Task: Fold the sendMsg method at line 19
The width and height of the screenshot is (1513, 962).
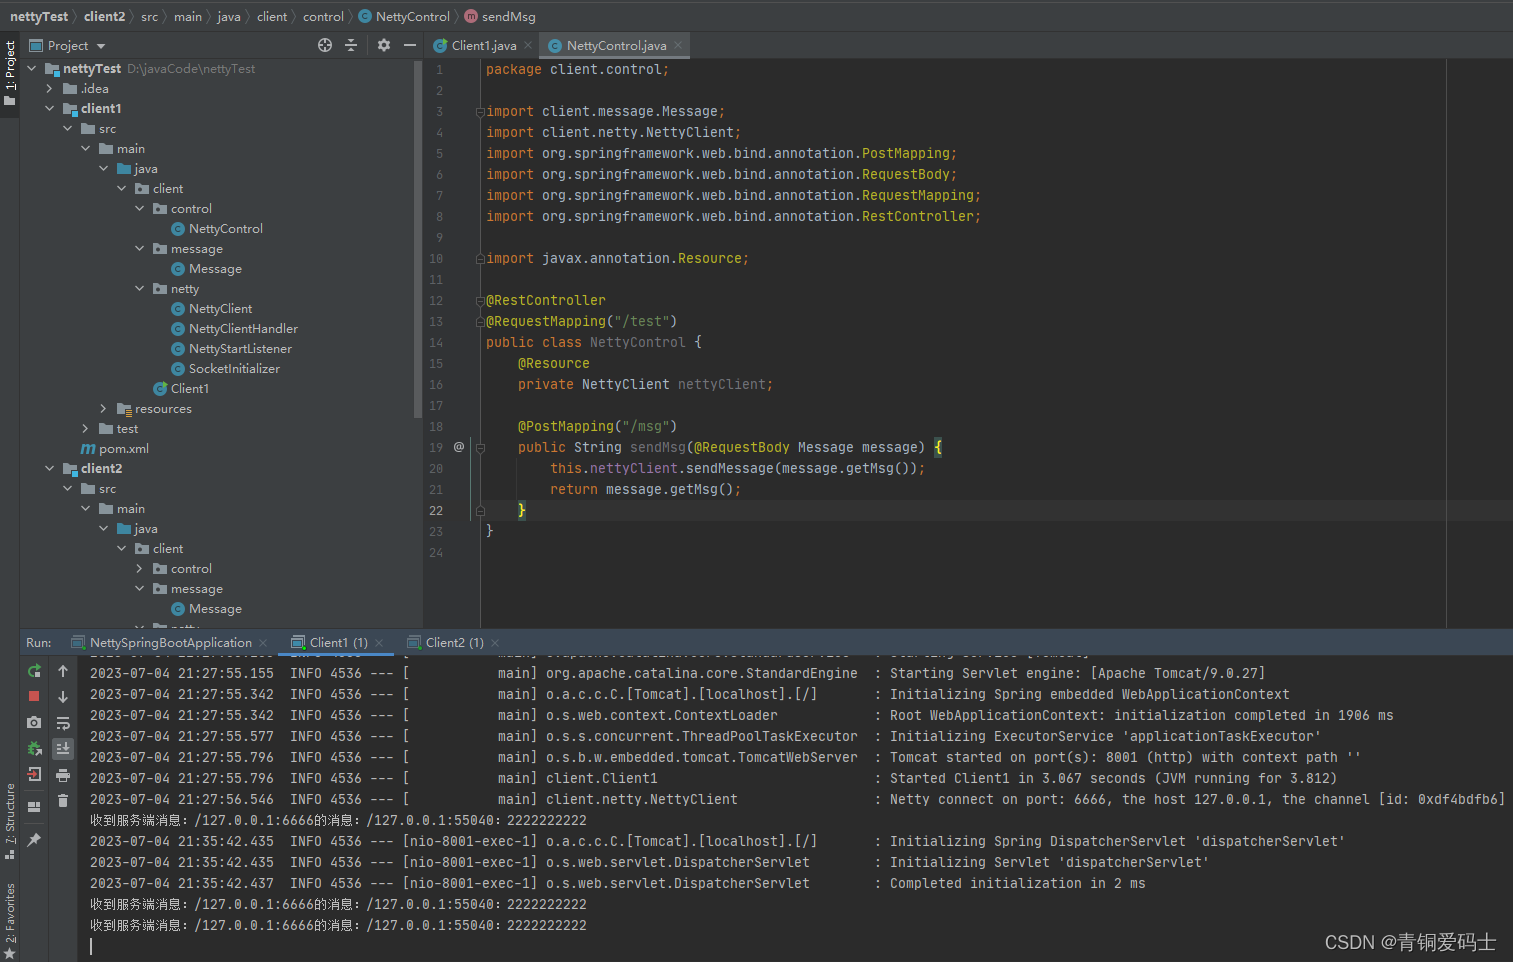Action: pos(480,448)
